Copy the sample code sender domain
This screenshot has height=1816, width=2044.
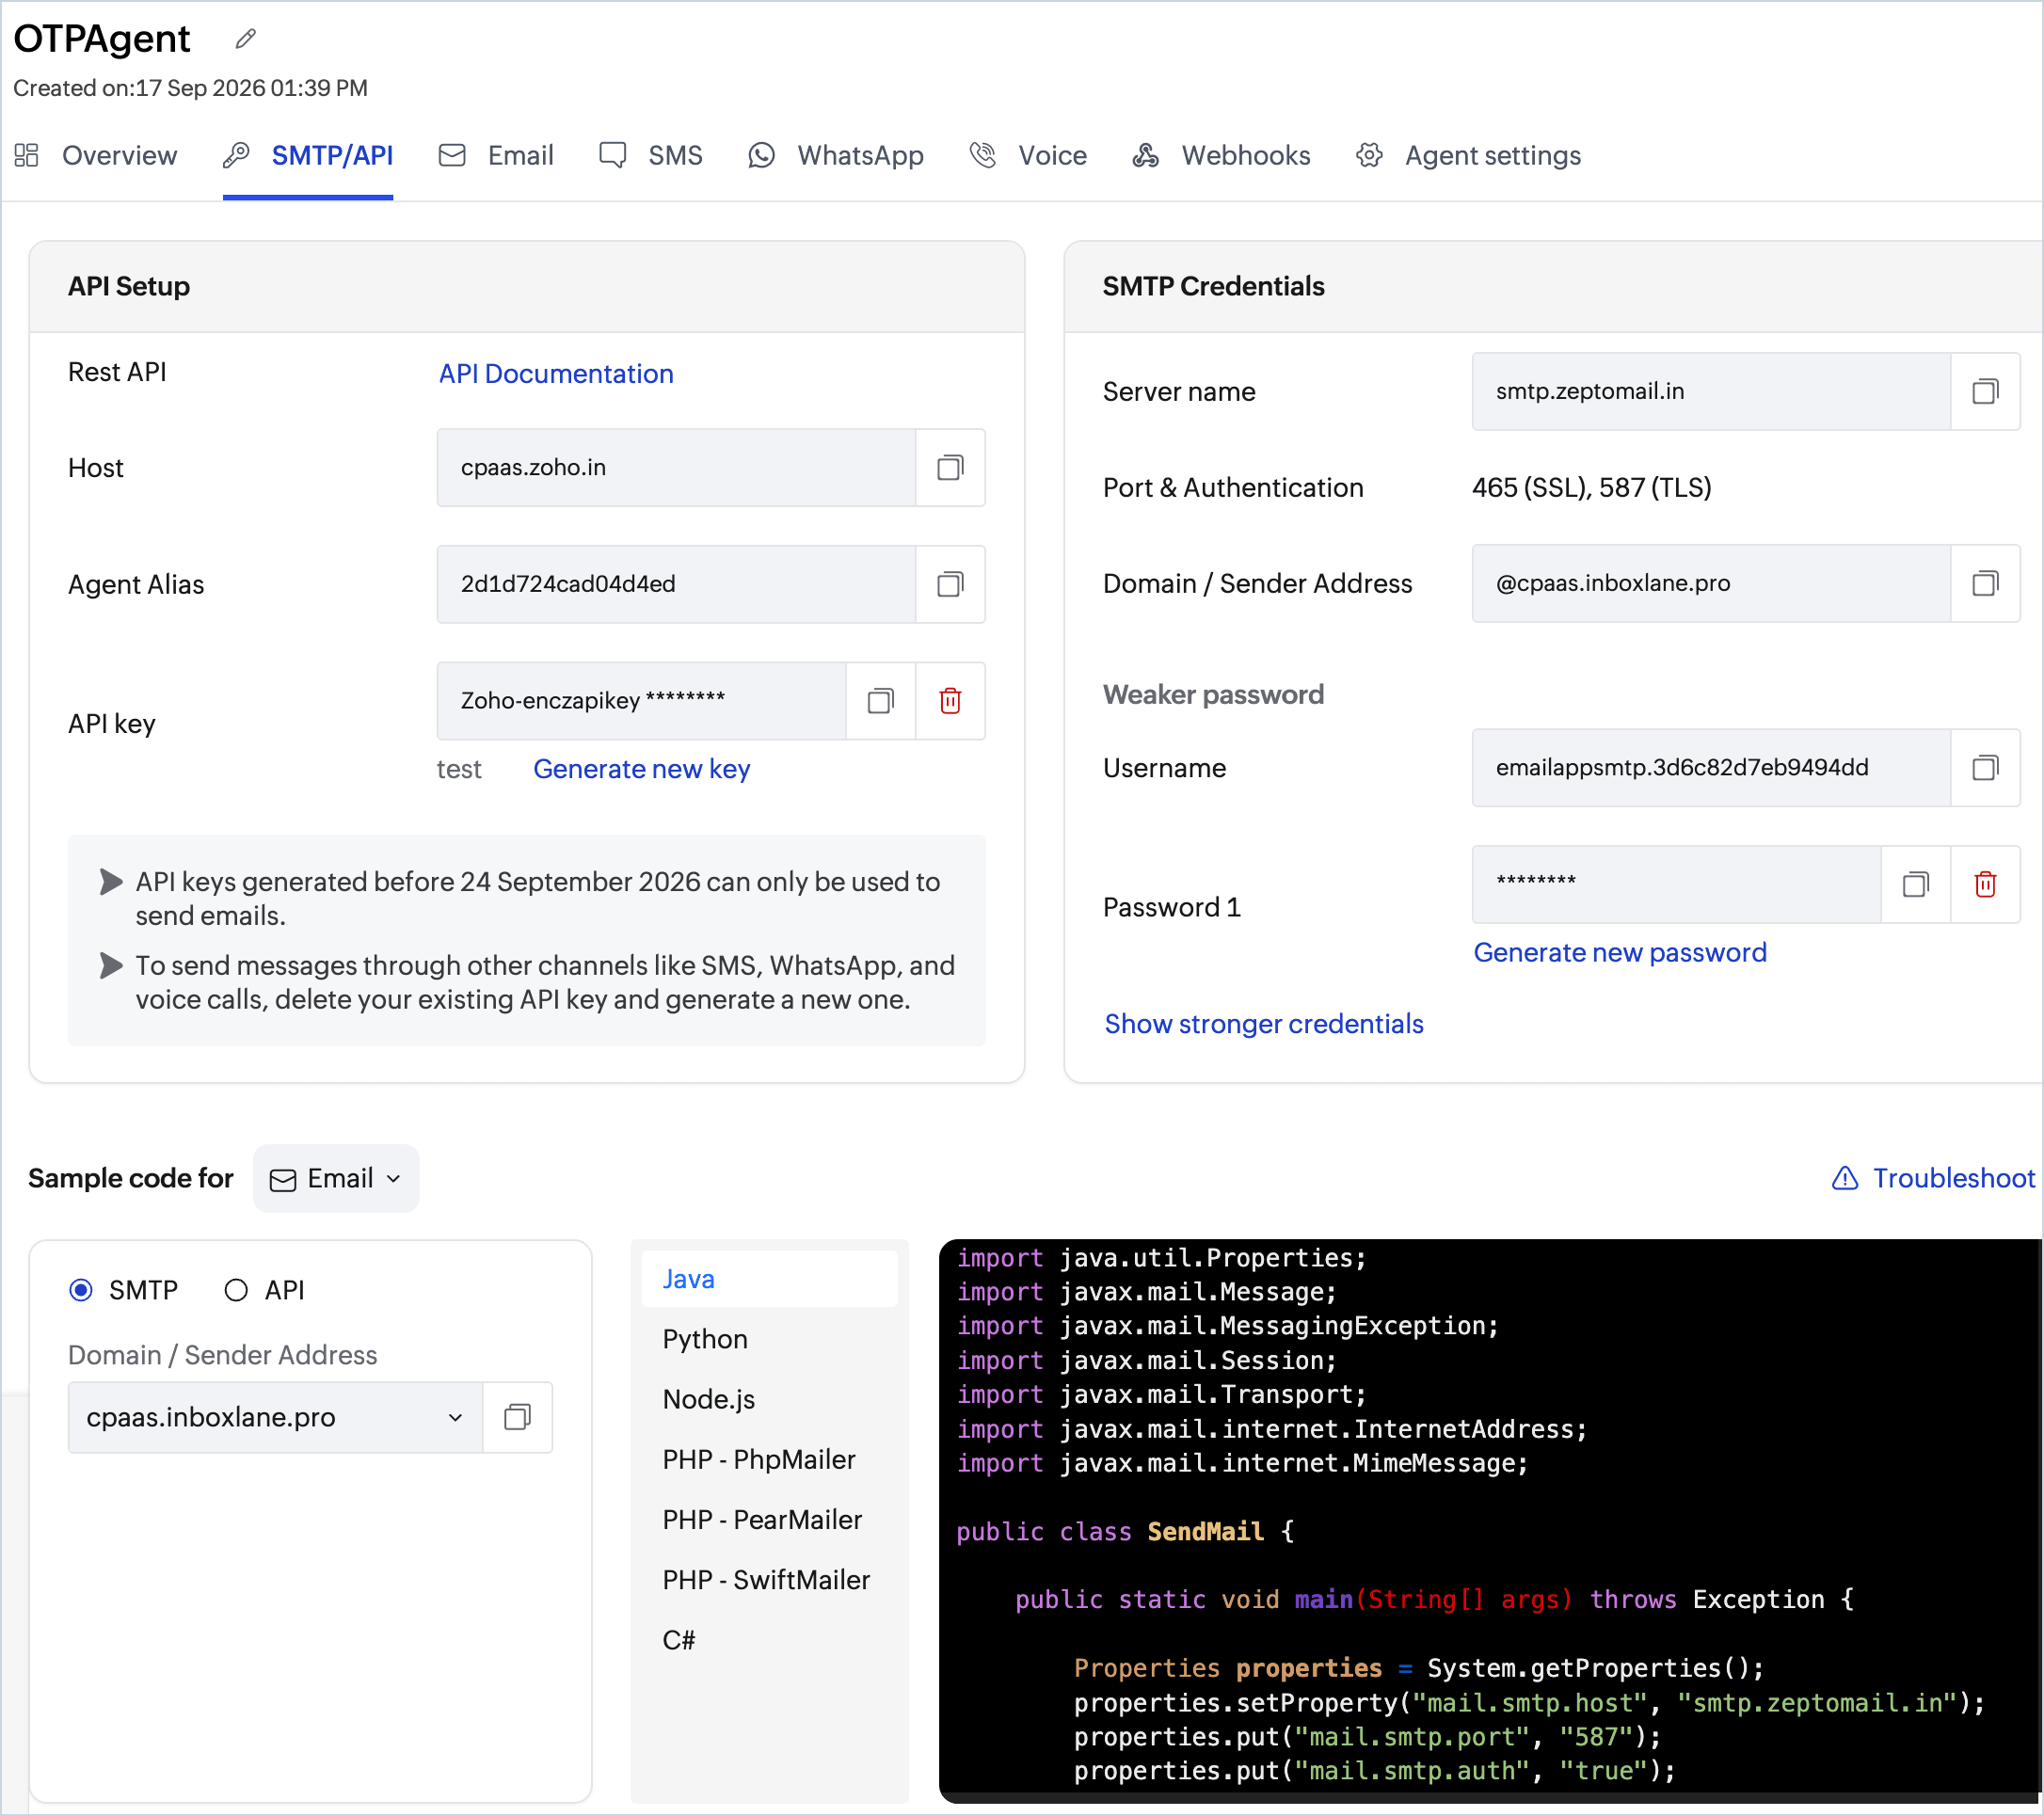pyautogui.click(x=517, y=1417)
